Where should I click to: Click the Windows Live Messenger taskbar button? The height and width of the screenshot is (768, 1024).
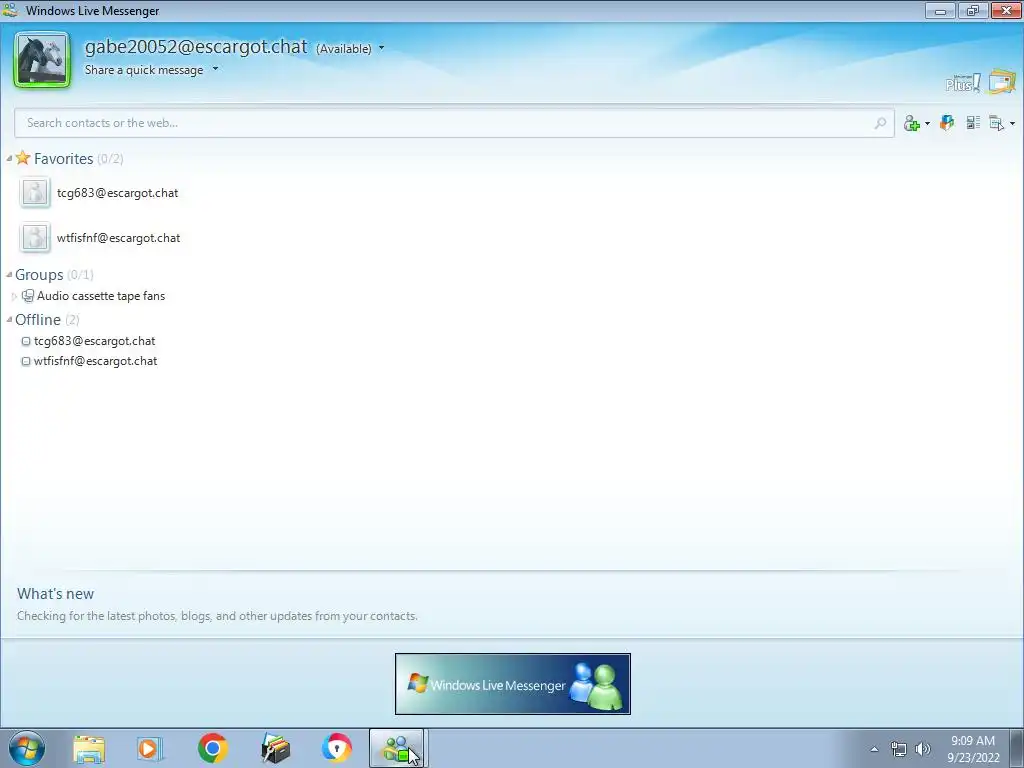pyautogui.click(x=397, y=748)
